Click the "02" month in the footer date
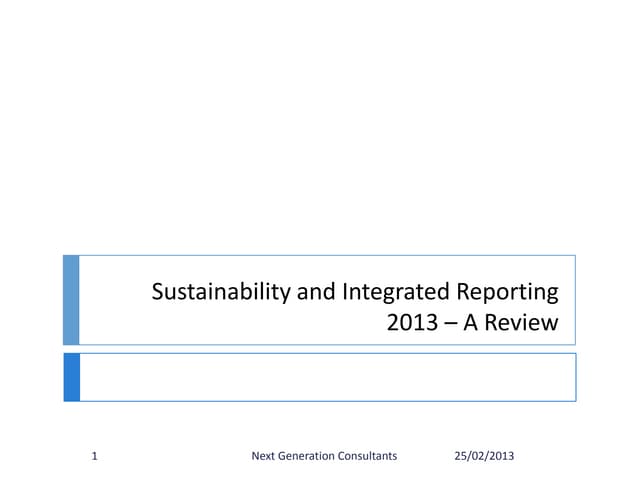 click(x=478, y=456)
